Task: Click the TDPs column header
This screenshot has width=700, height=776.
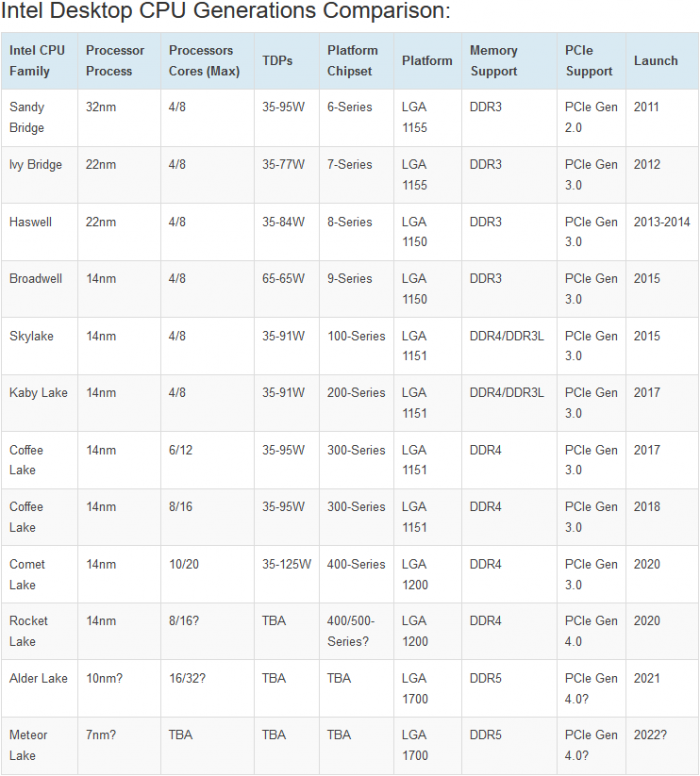Action: (278, 61)
